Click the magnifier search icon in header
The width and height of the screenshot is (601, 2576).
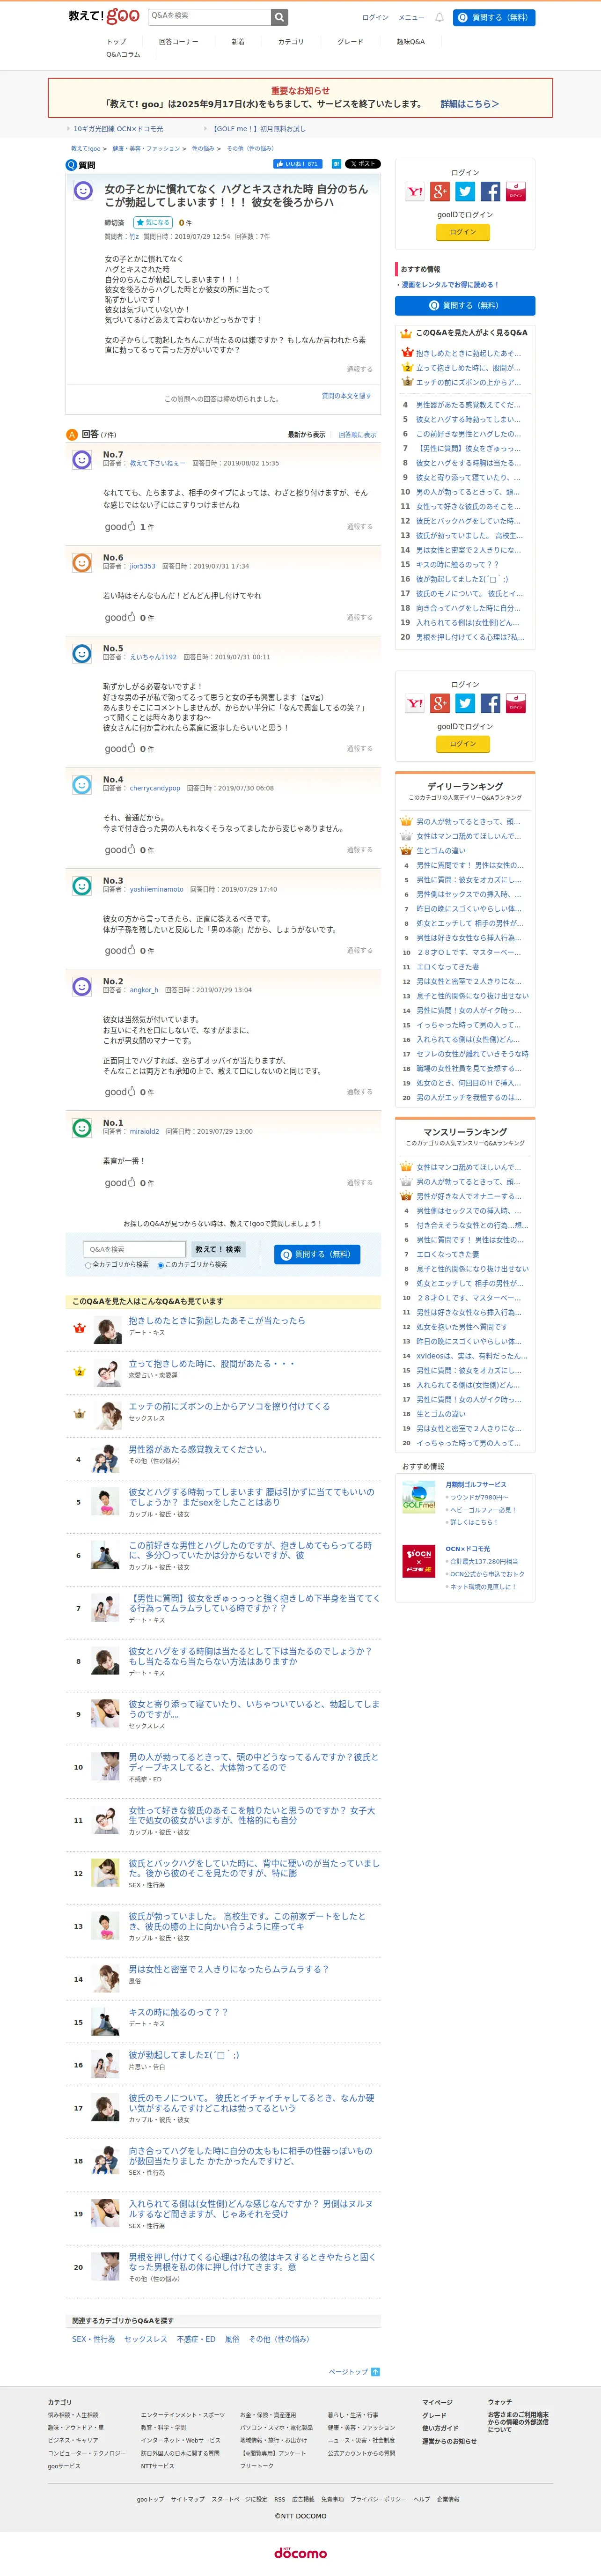(280, 17)
